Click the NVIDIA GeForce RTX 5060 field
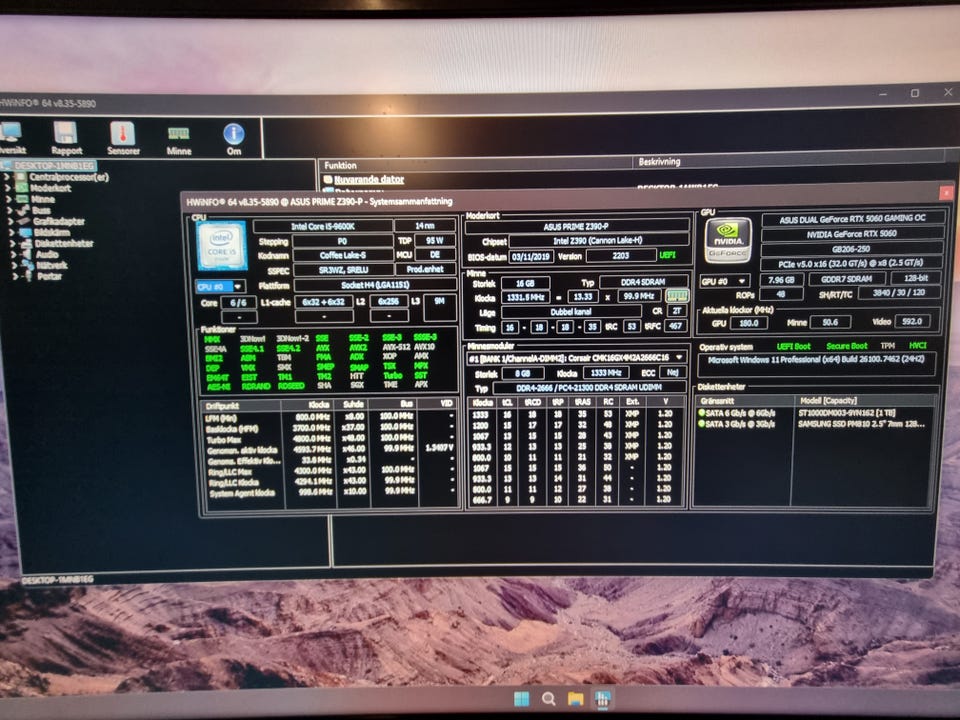The width and height of the screenshot is (960, 720). pos(852,233)
